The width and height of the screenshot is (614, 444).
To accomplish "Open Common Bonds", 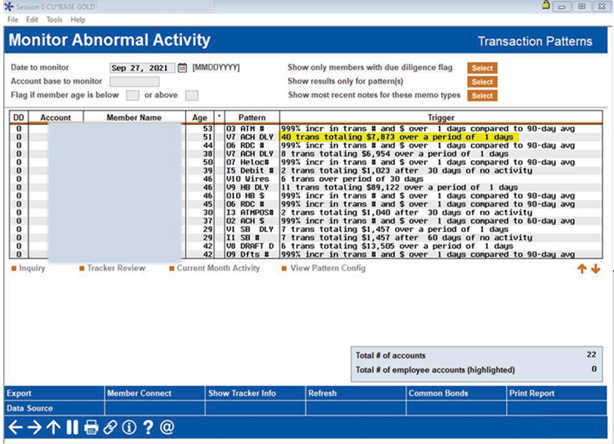I will click(456, 393).
